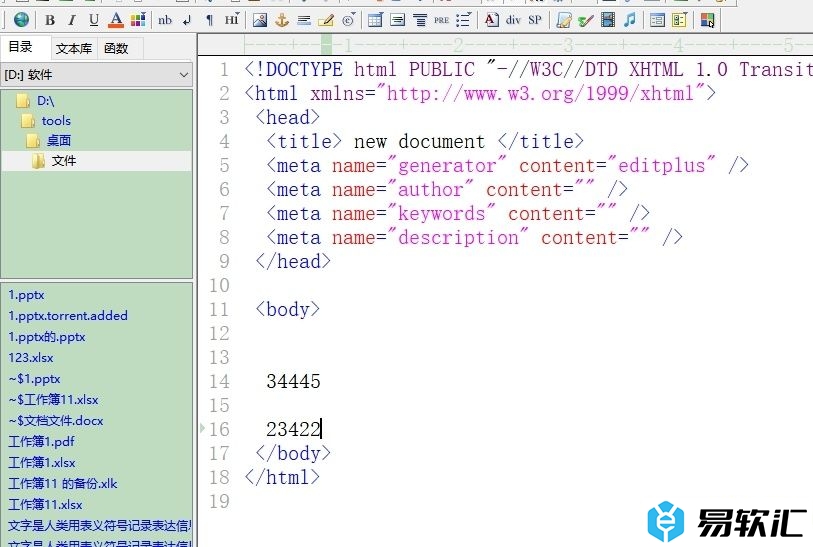This screenshot has width=813, height=547.
Task: Select the 桌面 folder
Action: point(59,141)
